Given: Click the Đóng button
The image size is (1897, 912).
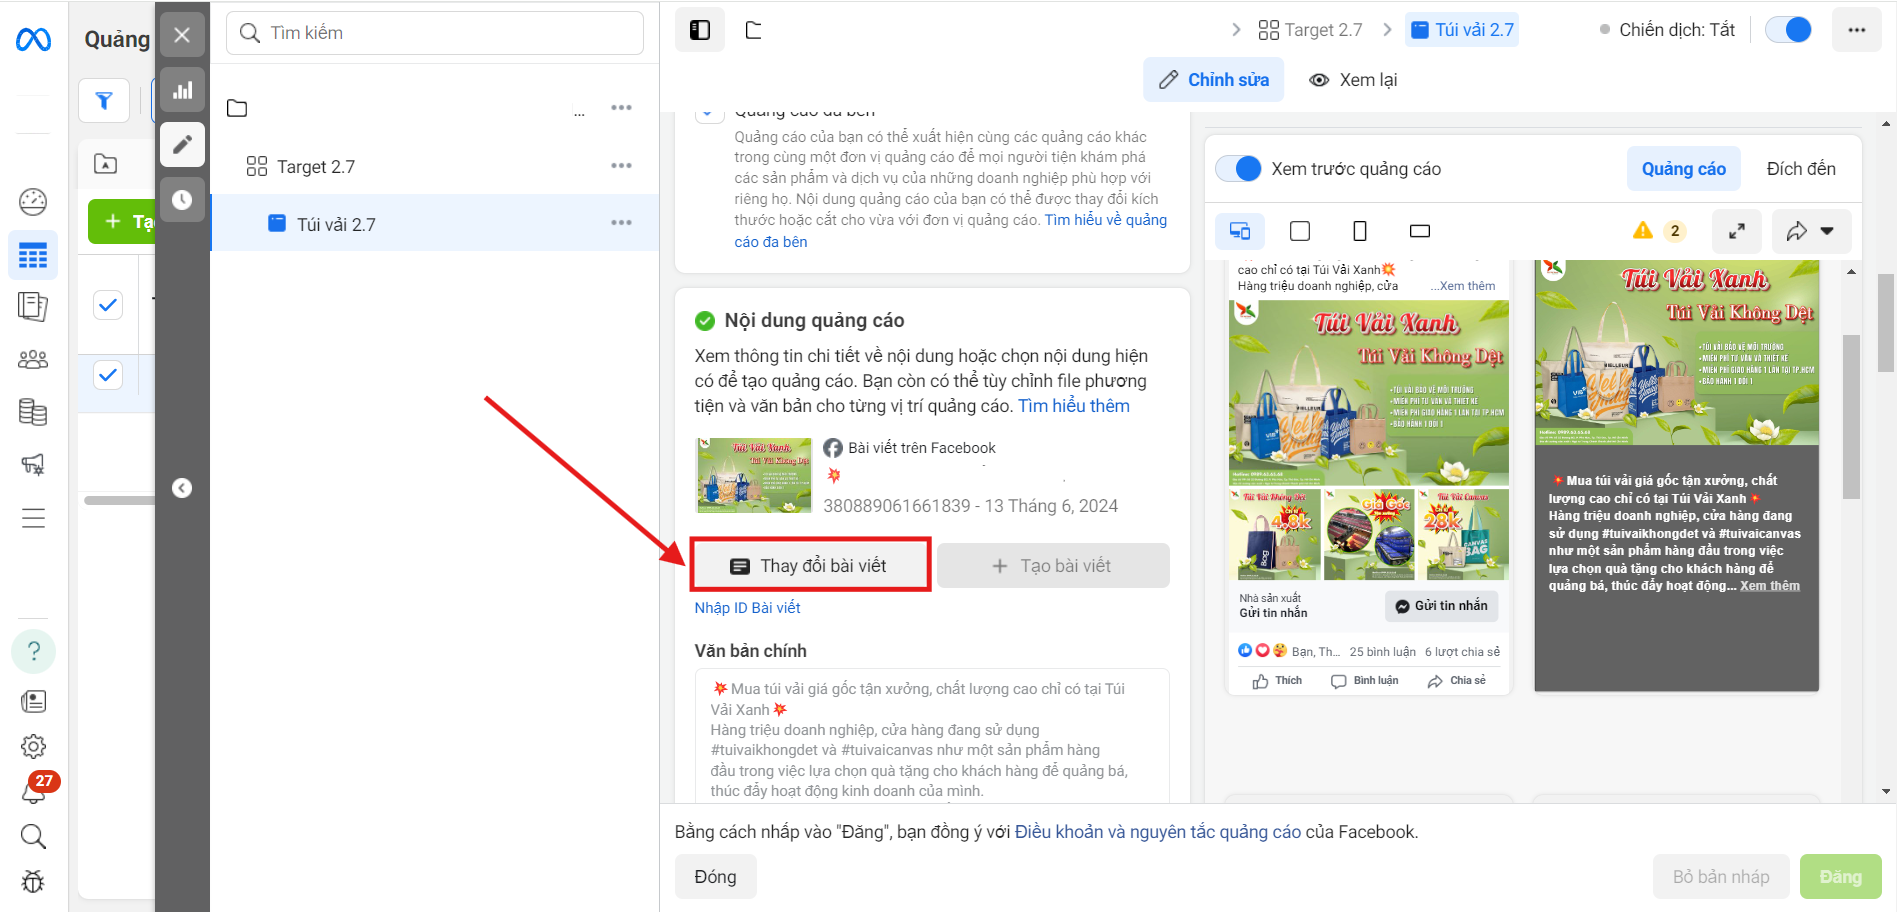Looking at the screenshot, I should (716, 877).
